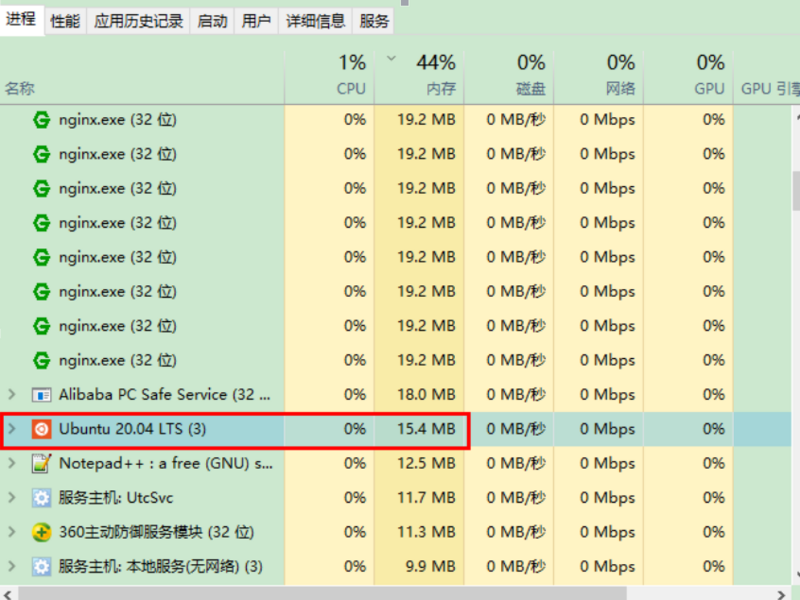800x600 pixels.
Task: Open the 启动 tab
Action: coord(211,19)
